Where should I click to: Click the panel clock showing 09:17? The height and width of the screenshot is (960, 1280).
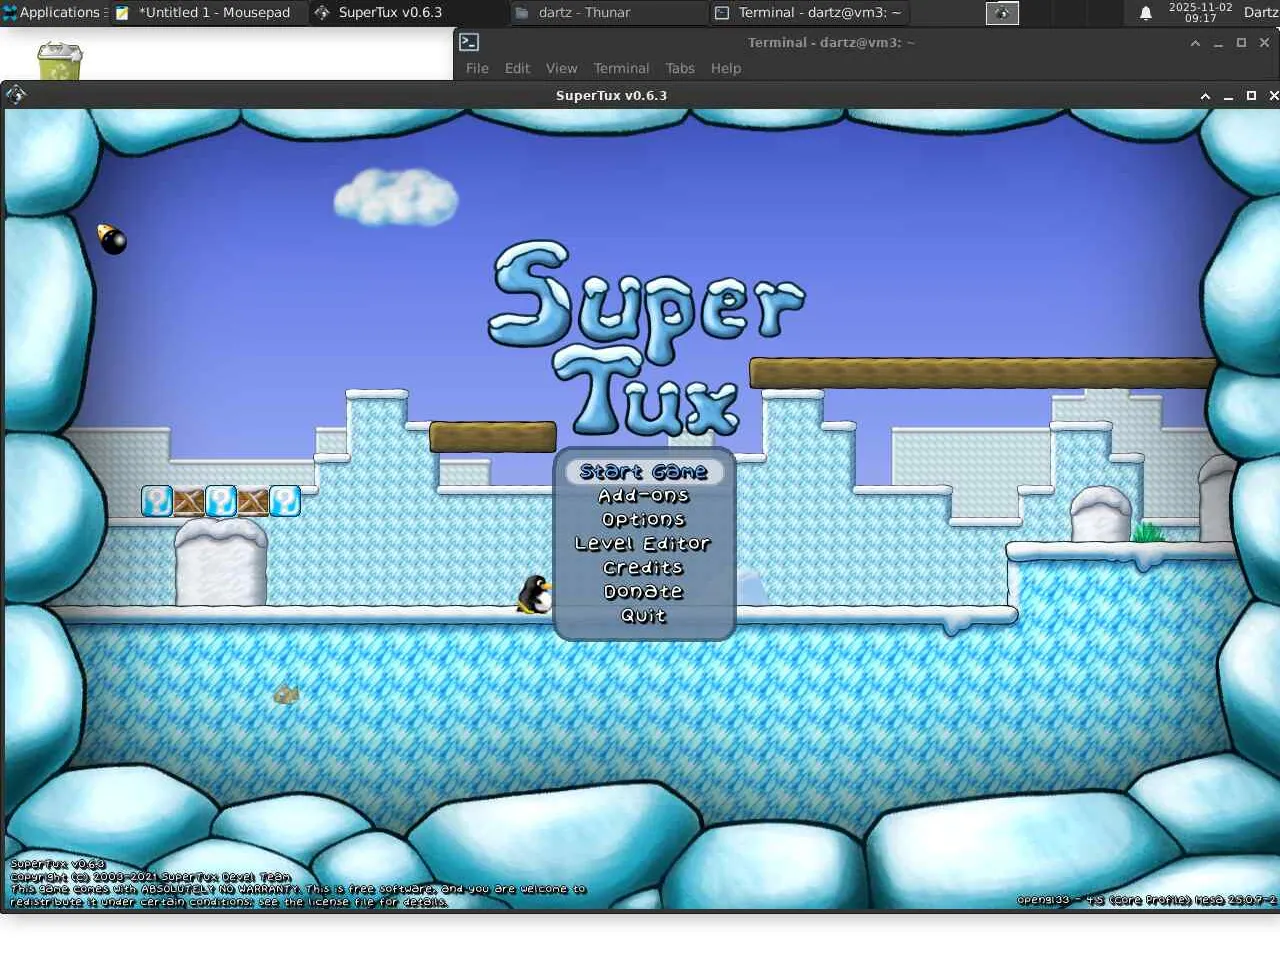(x=1200, y=12)
